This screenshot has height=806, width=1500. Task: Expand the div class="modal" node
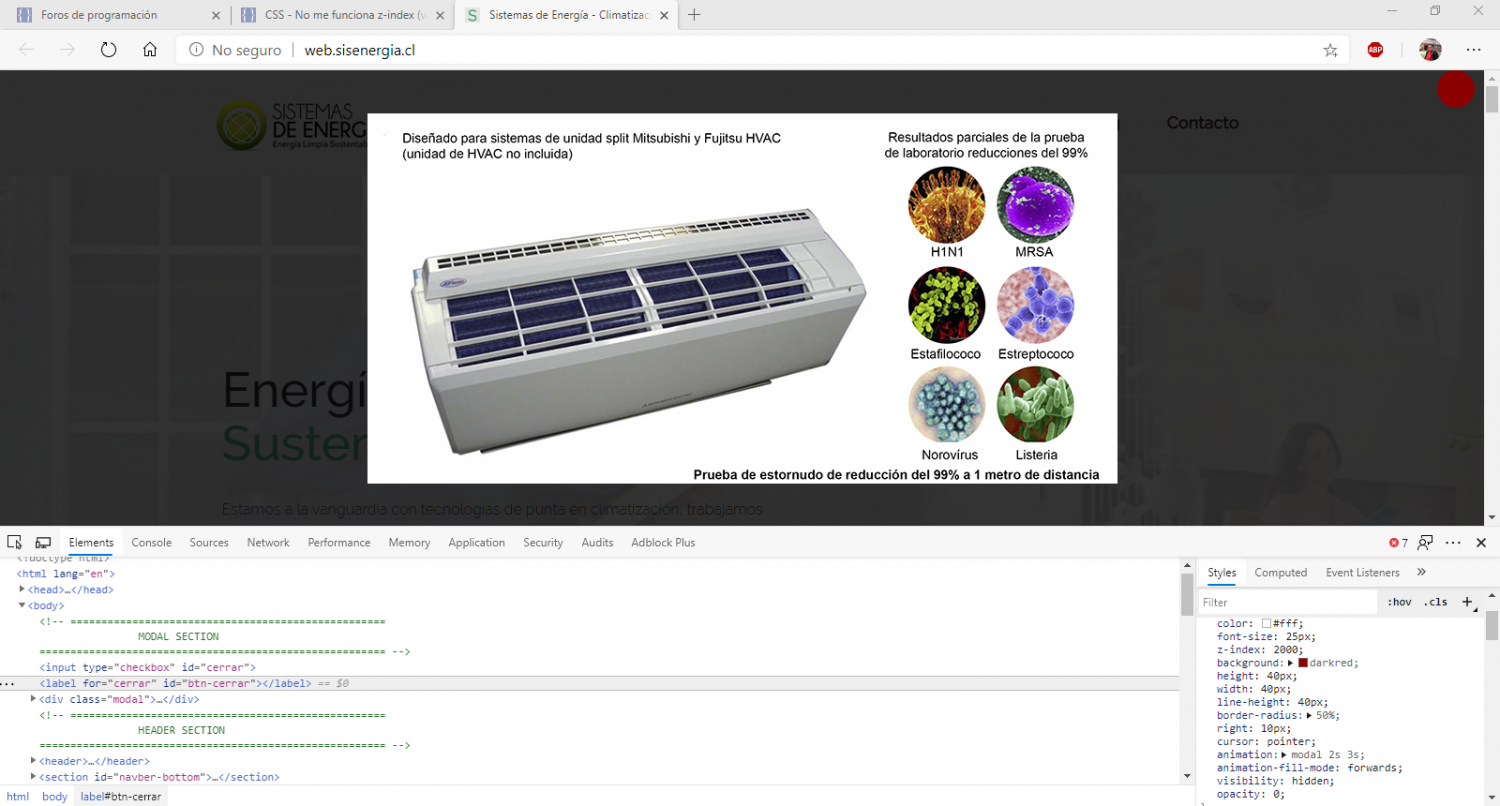point(34,699)
